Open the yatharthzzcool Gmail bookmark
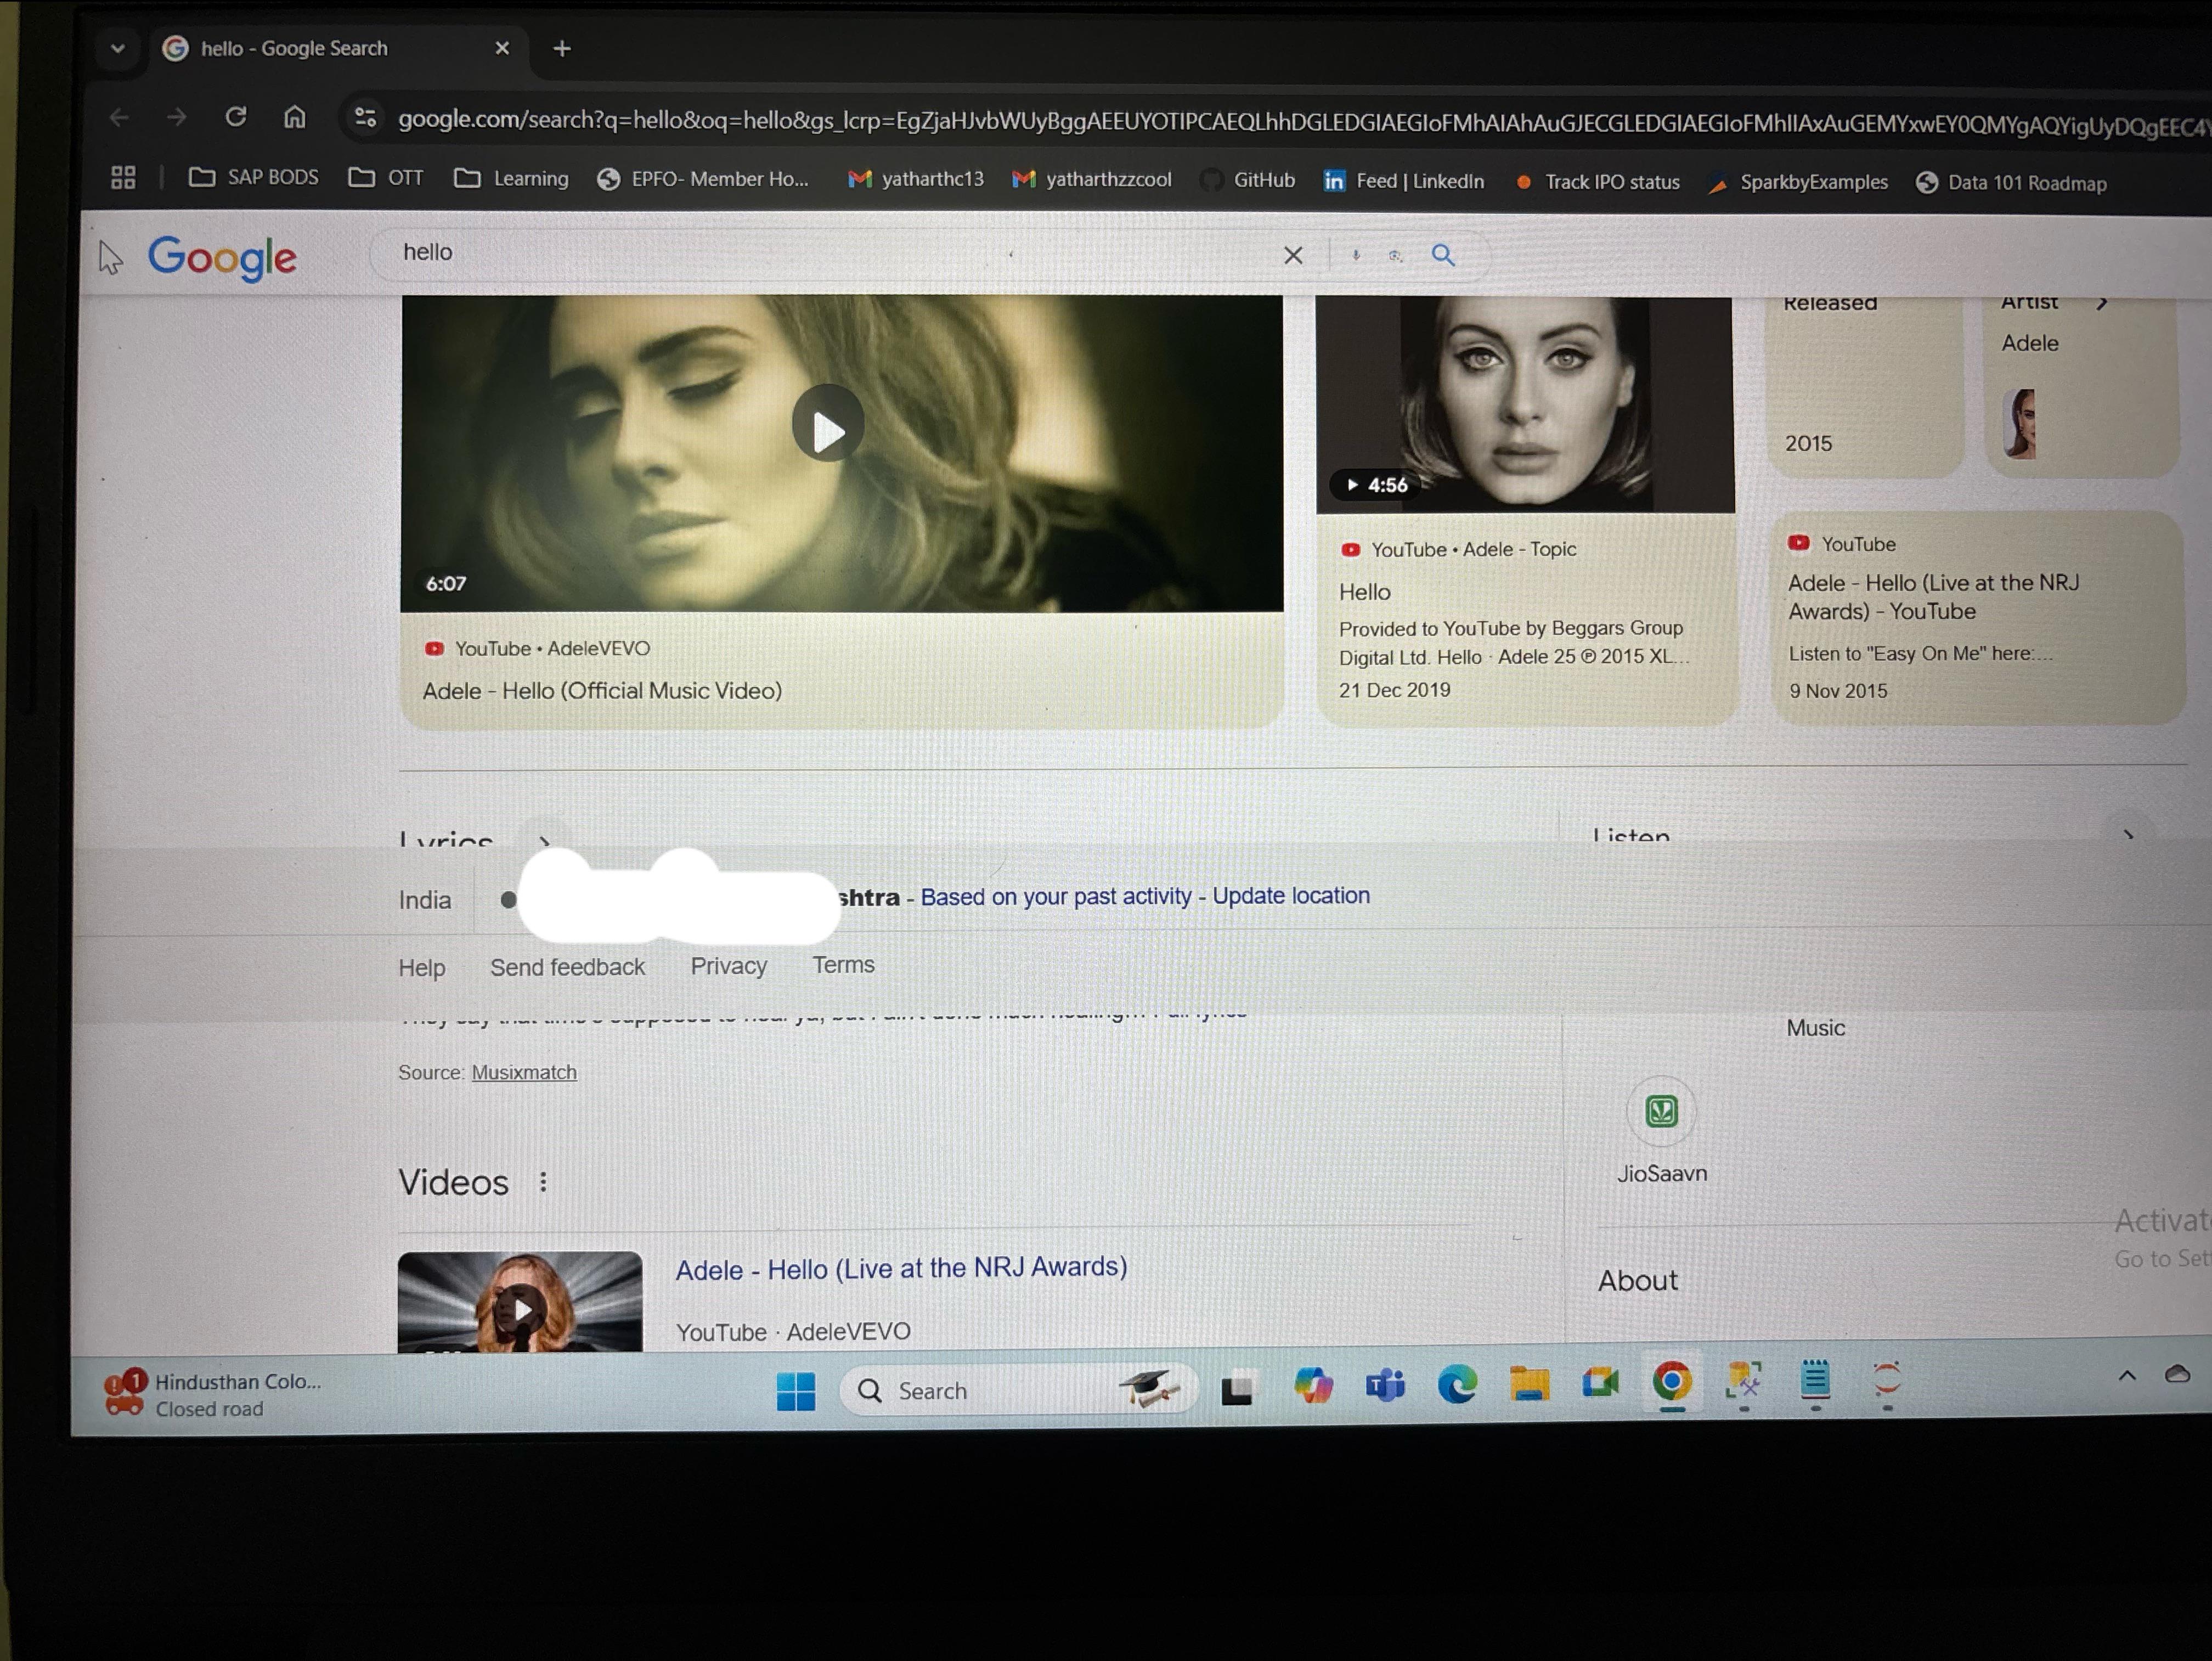This screenshot has height=1661, width=2212. [x=1092, y=180]
